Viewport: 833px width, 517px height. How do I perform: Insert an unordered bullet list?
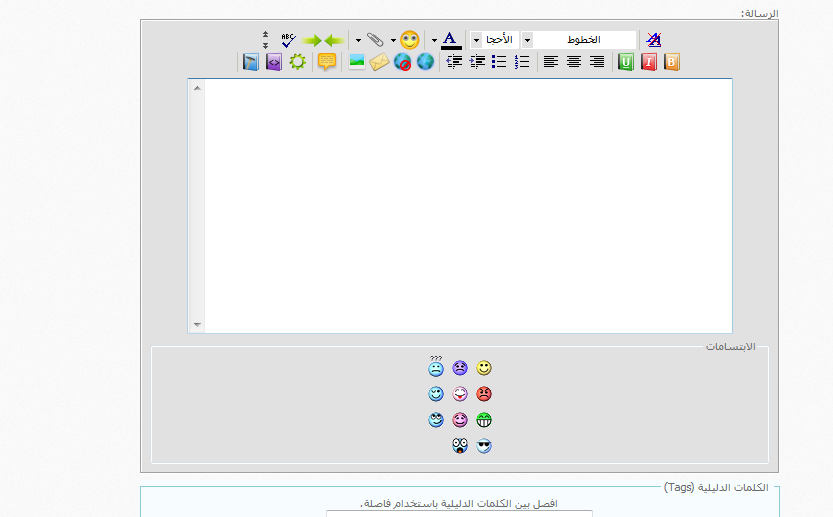(499, 62)
